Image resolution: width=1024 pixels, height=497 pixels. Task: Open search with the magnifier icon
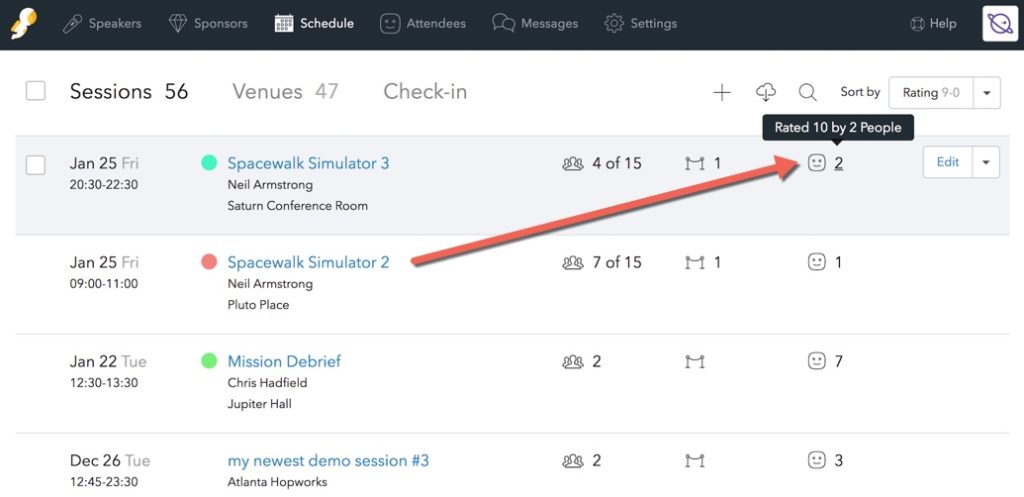coord(808,93)
